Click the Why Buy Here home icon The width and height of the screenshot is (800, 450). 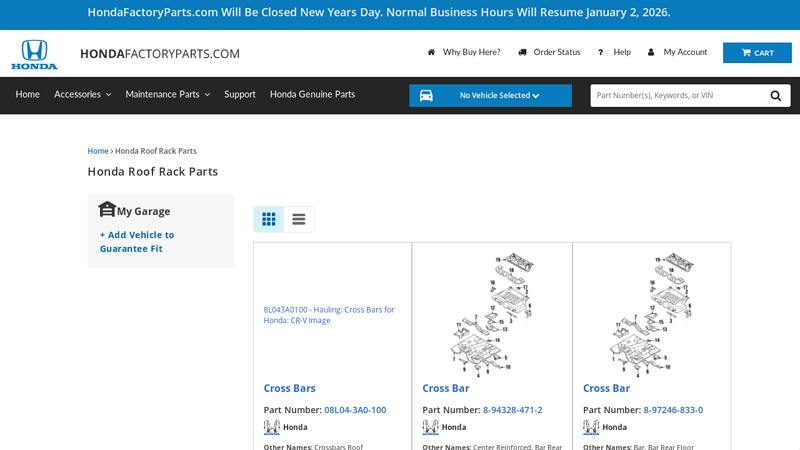pyautogui.click(x=431, y=52)
